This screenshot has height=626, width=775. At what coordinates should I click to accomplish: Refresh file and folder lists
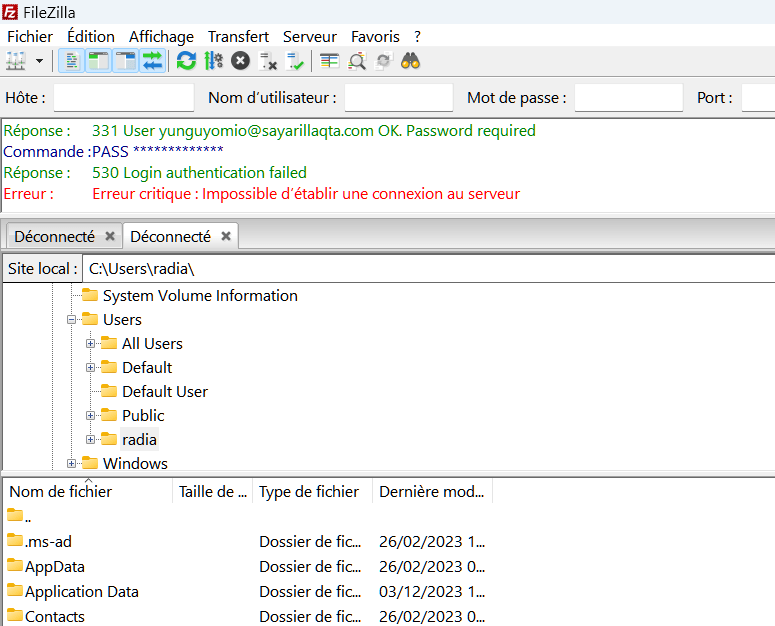pos(186,61)
